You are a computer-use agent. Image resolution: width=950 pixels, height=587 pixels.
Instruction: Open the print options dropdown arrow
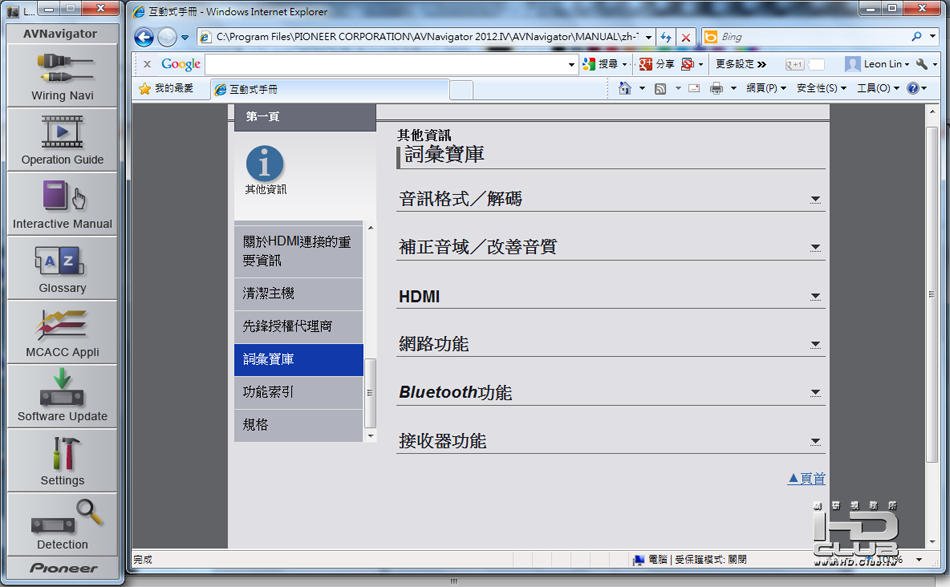coord(733,88)
